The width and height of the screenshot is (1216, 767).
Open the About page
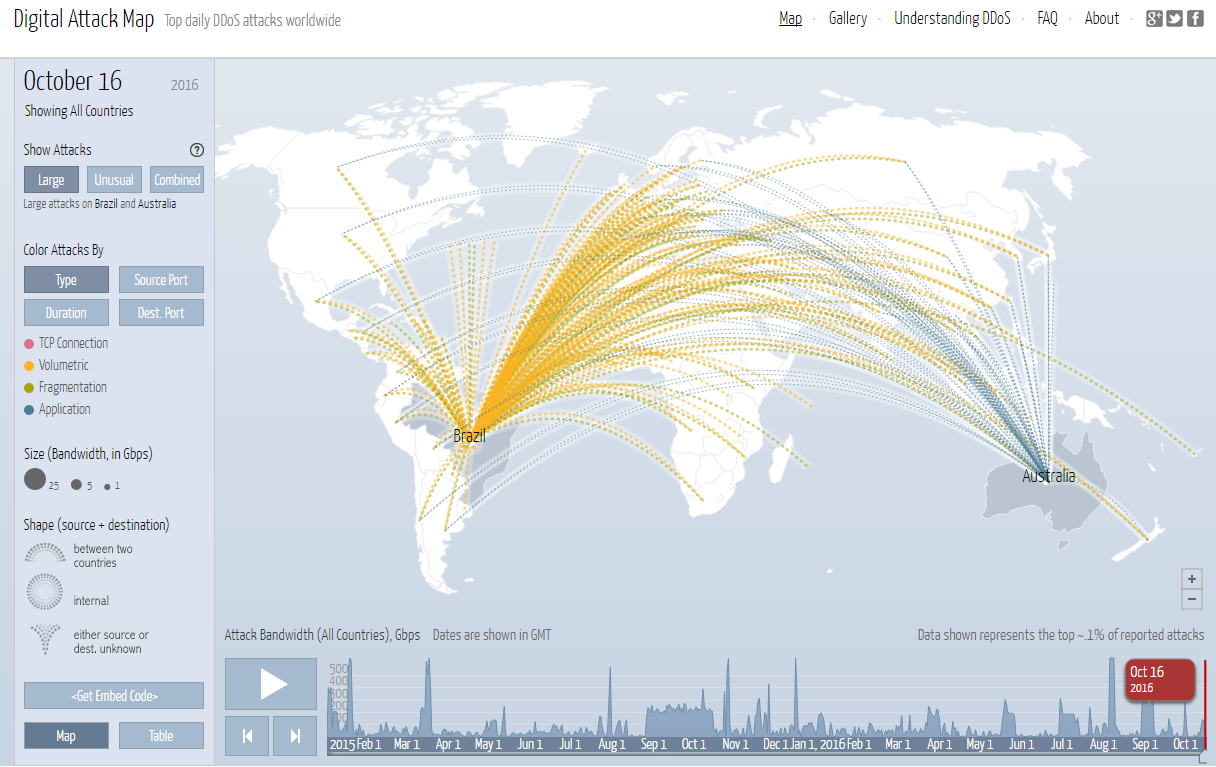1102,18
